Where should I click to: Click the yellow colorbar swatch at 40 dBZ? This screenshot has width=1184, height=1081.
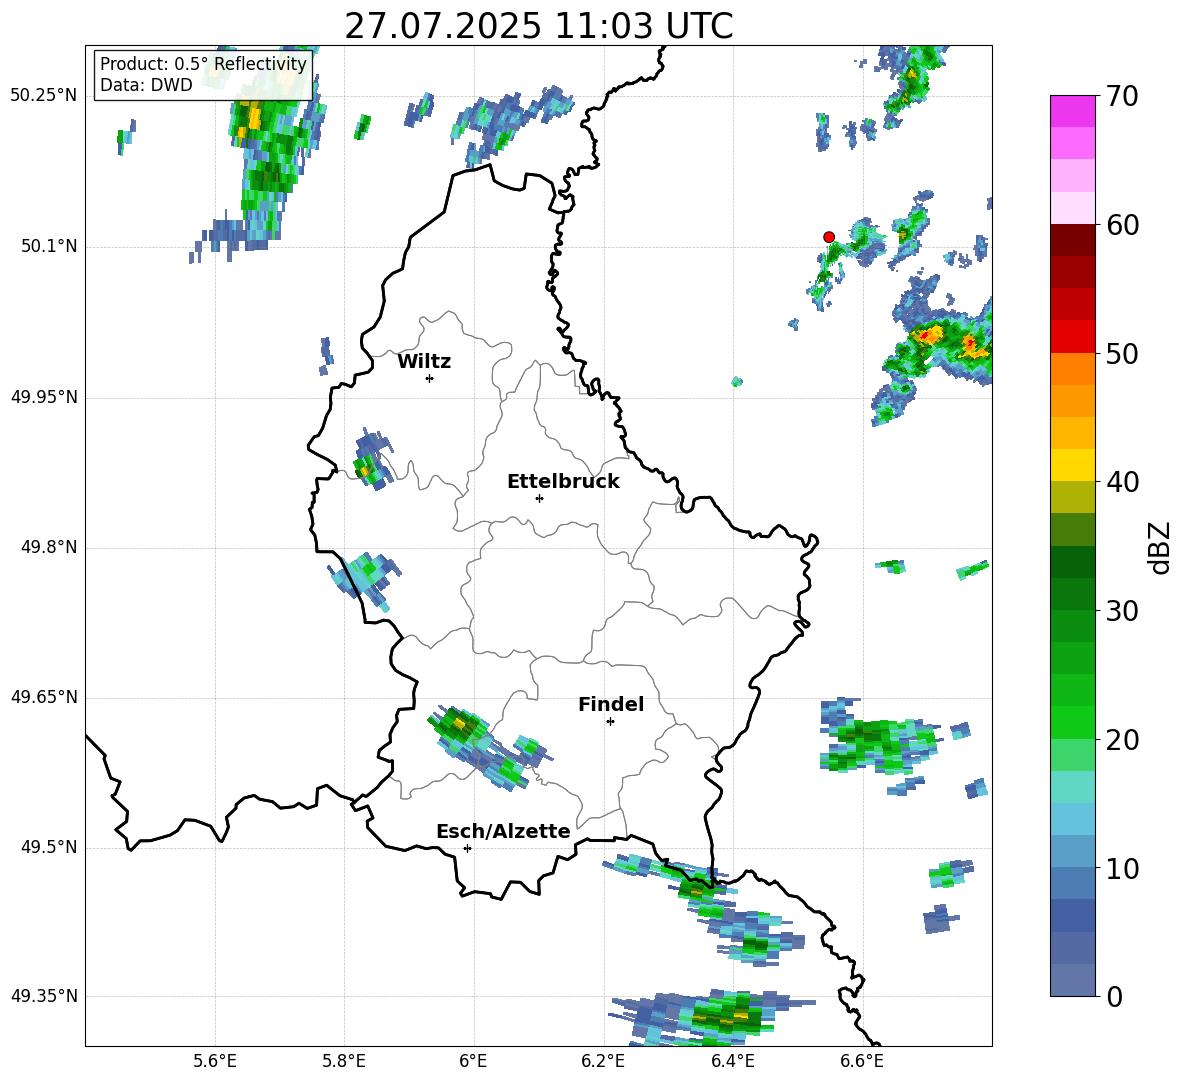tap(1072, 466)
